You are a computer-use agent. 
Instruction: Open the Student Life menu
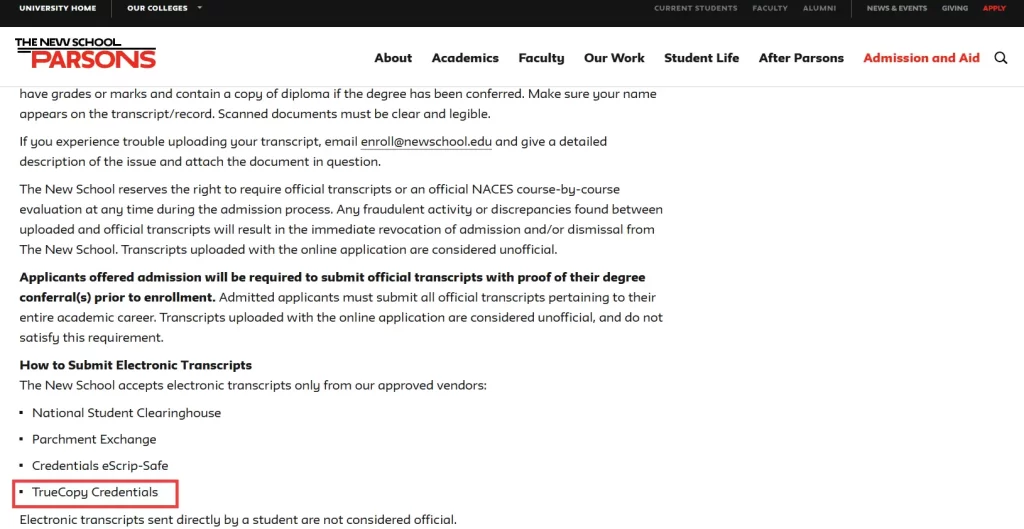click(x=701, y=58)
